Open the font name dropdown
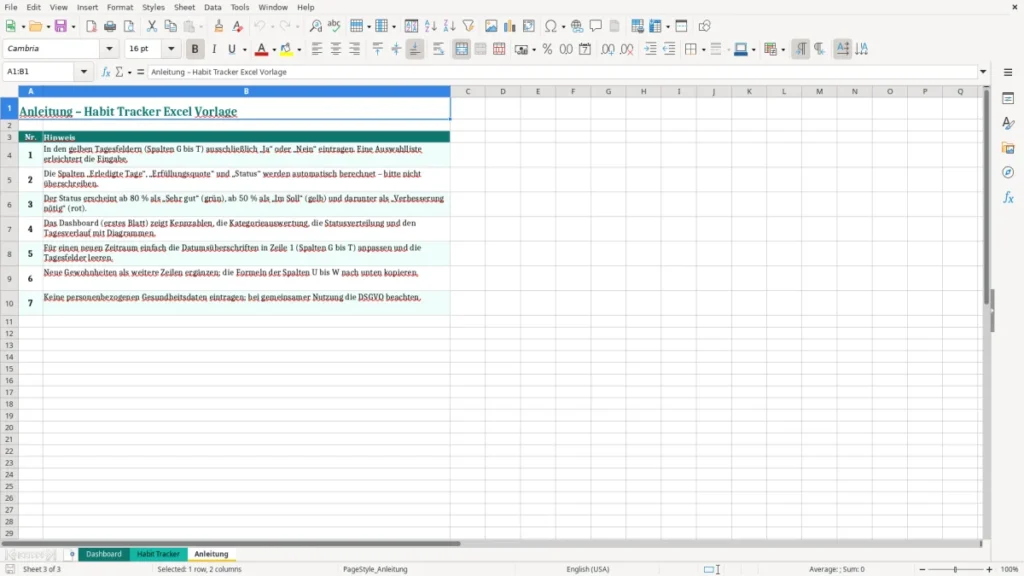The image size is (1024, 576). pyautogui.click(x=109, y=49)
